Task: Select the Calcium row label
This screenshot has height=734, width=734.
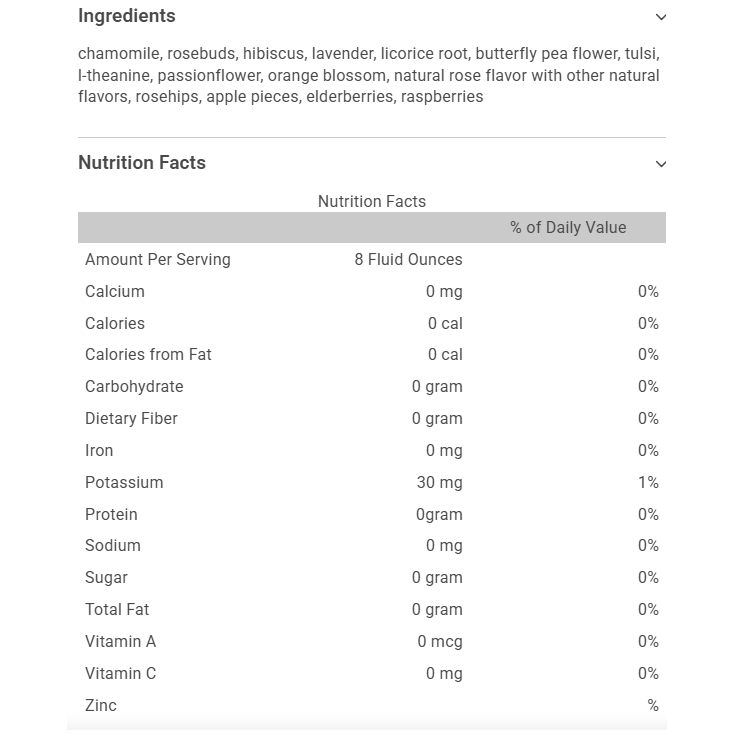Action: coord(115,292)
